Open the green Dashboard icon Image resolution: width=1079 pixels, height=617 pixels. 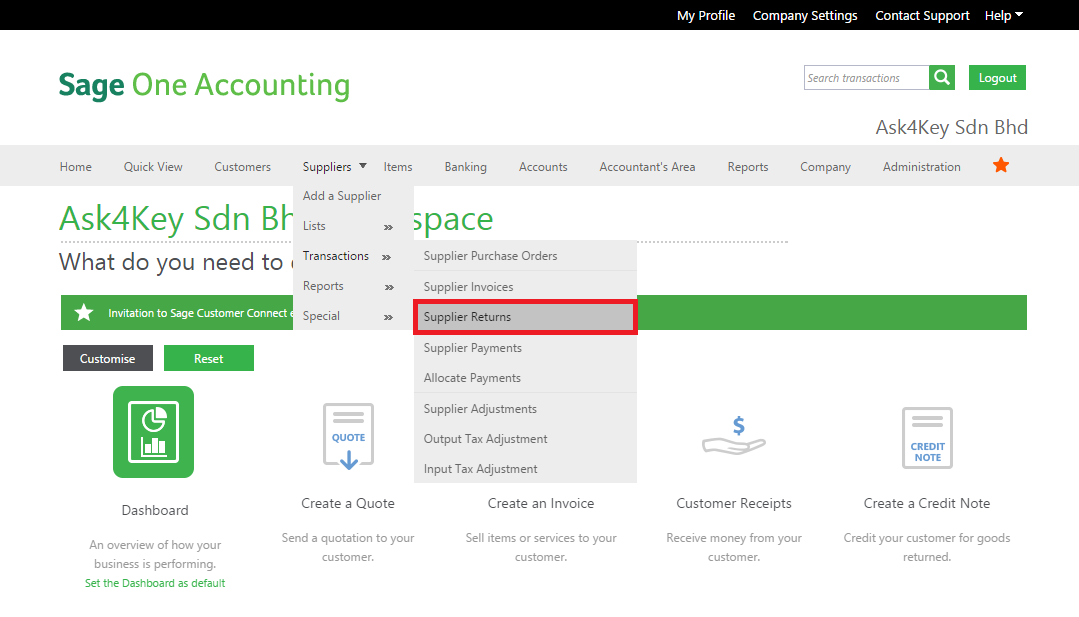click(x=153, y=432)
